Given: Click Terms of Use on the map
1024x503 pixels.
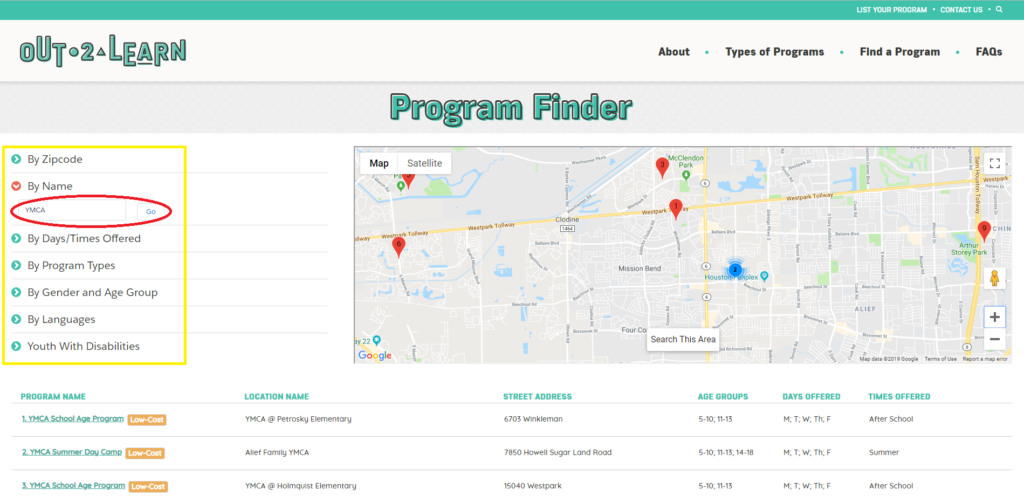Looking at the screenshot, I should click(940, 359).
